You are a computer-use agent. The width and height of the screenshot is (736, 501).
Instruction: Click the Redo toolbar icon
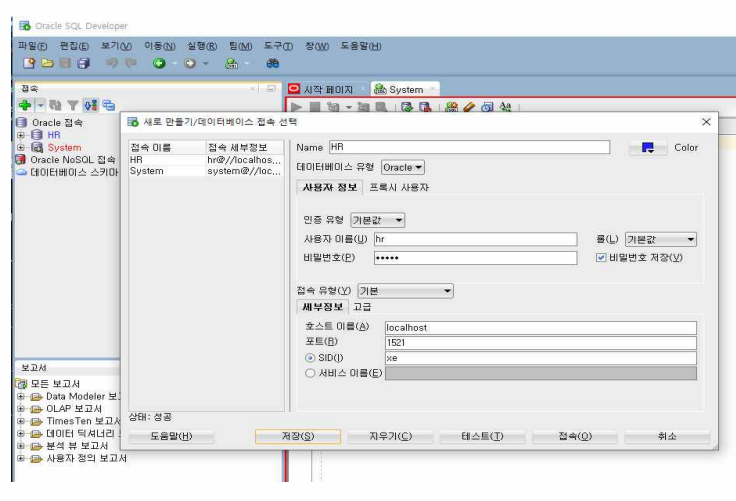pos(130,63)
